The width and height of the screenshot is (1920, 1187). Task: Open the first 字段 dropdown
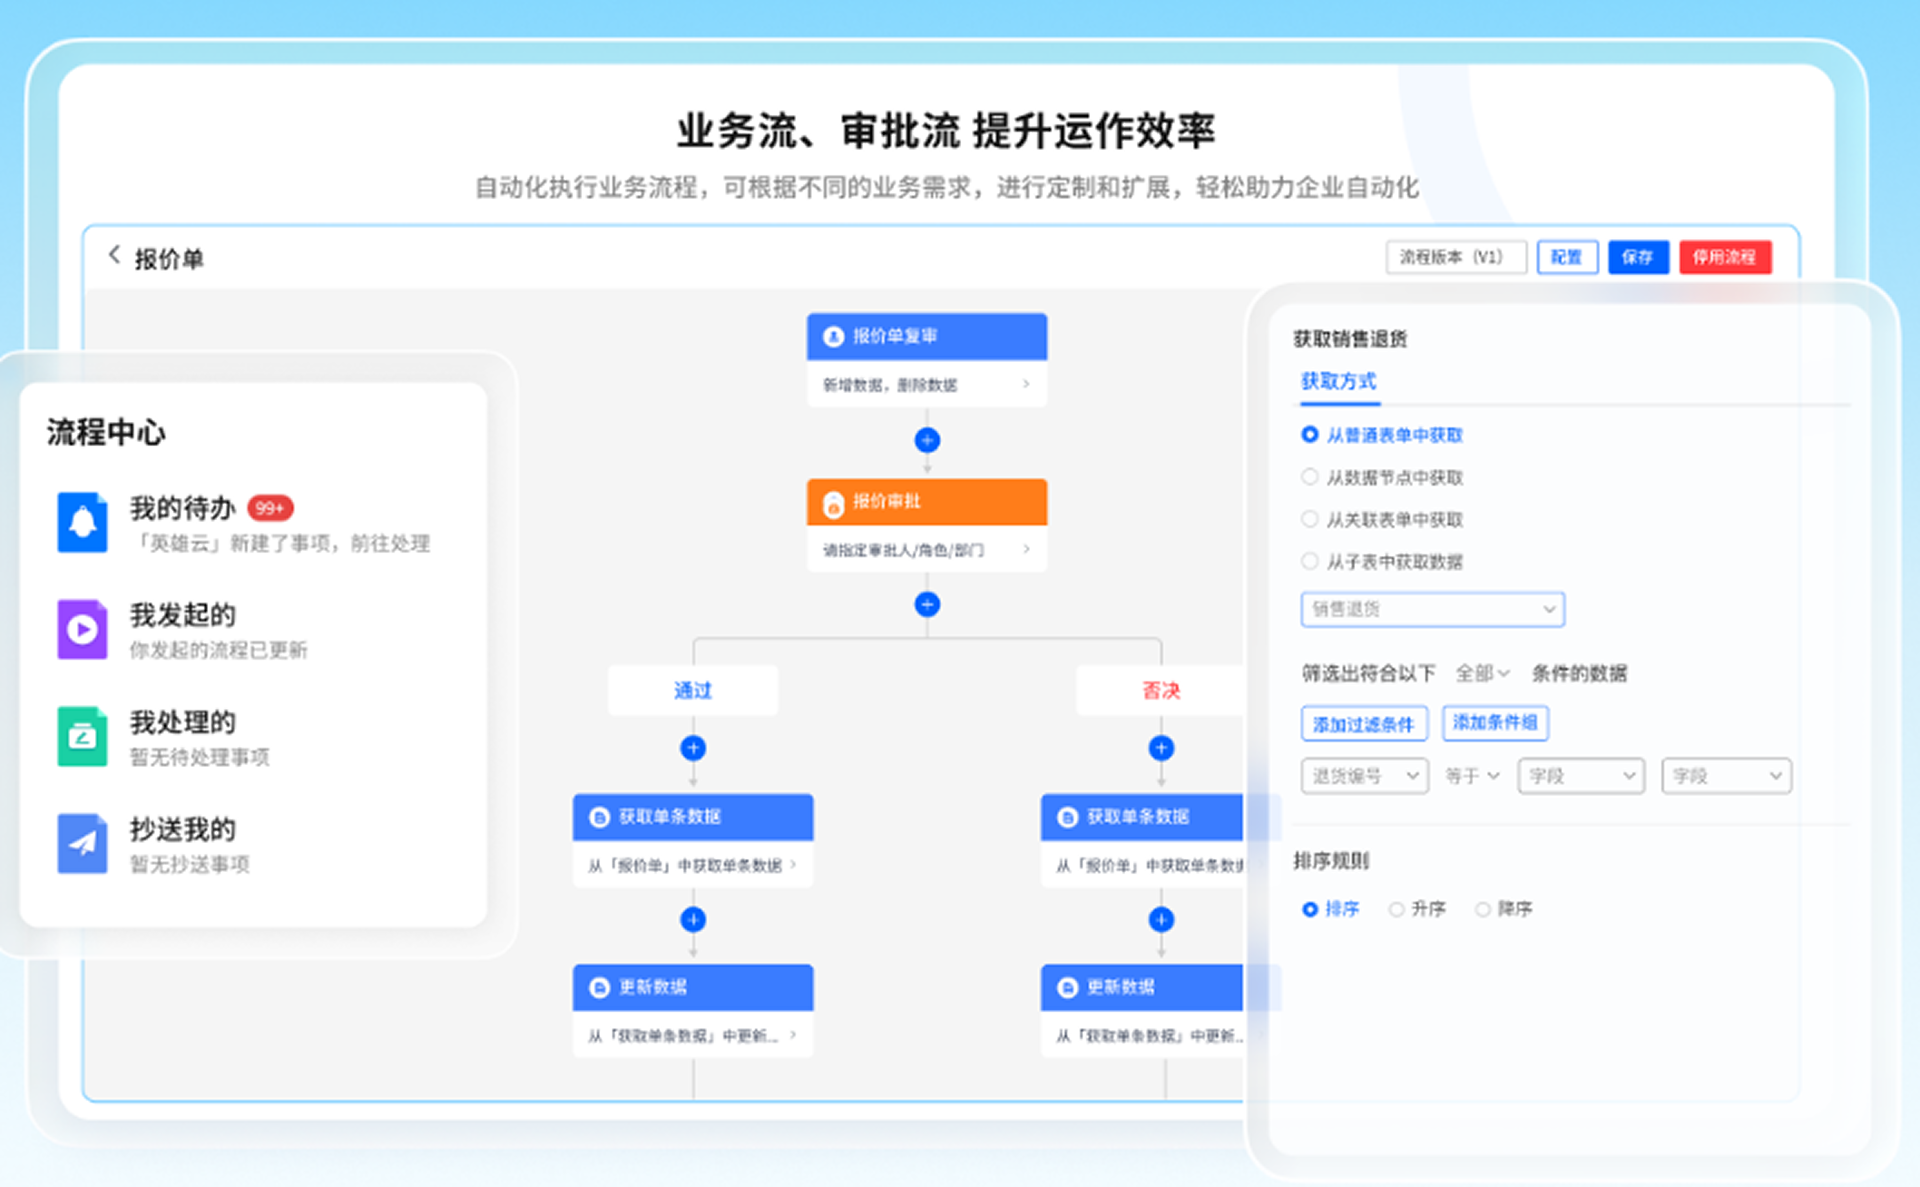tap(1581, 775)
